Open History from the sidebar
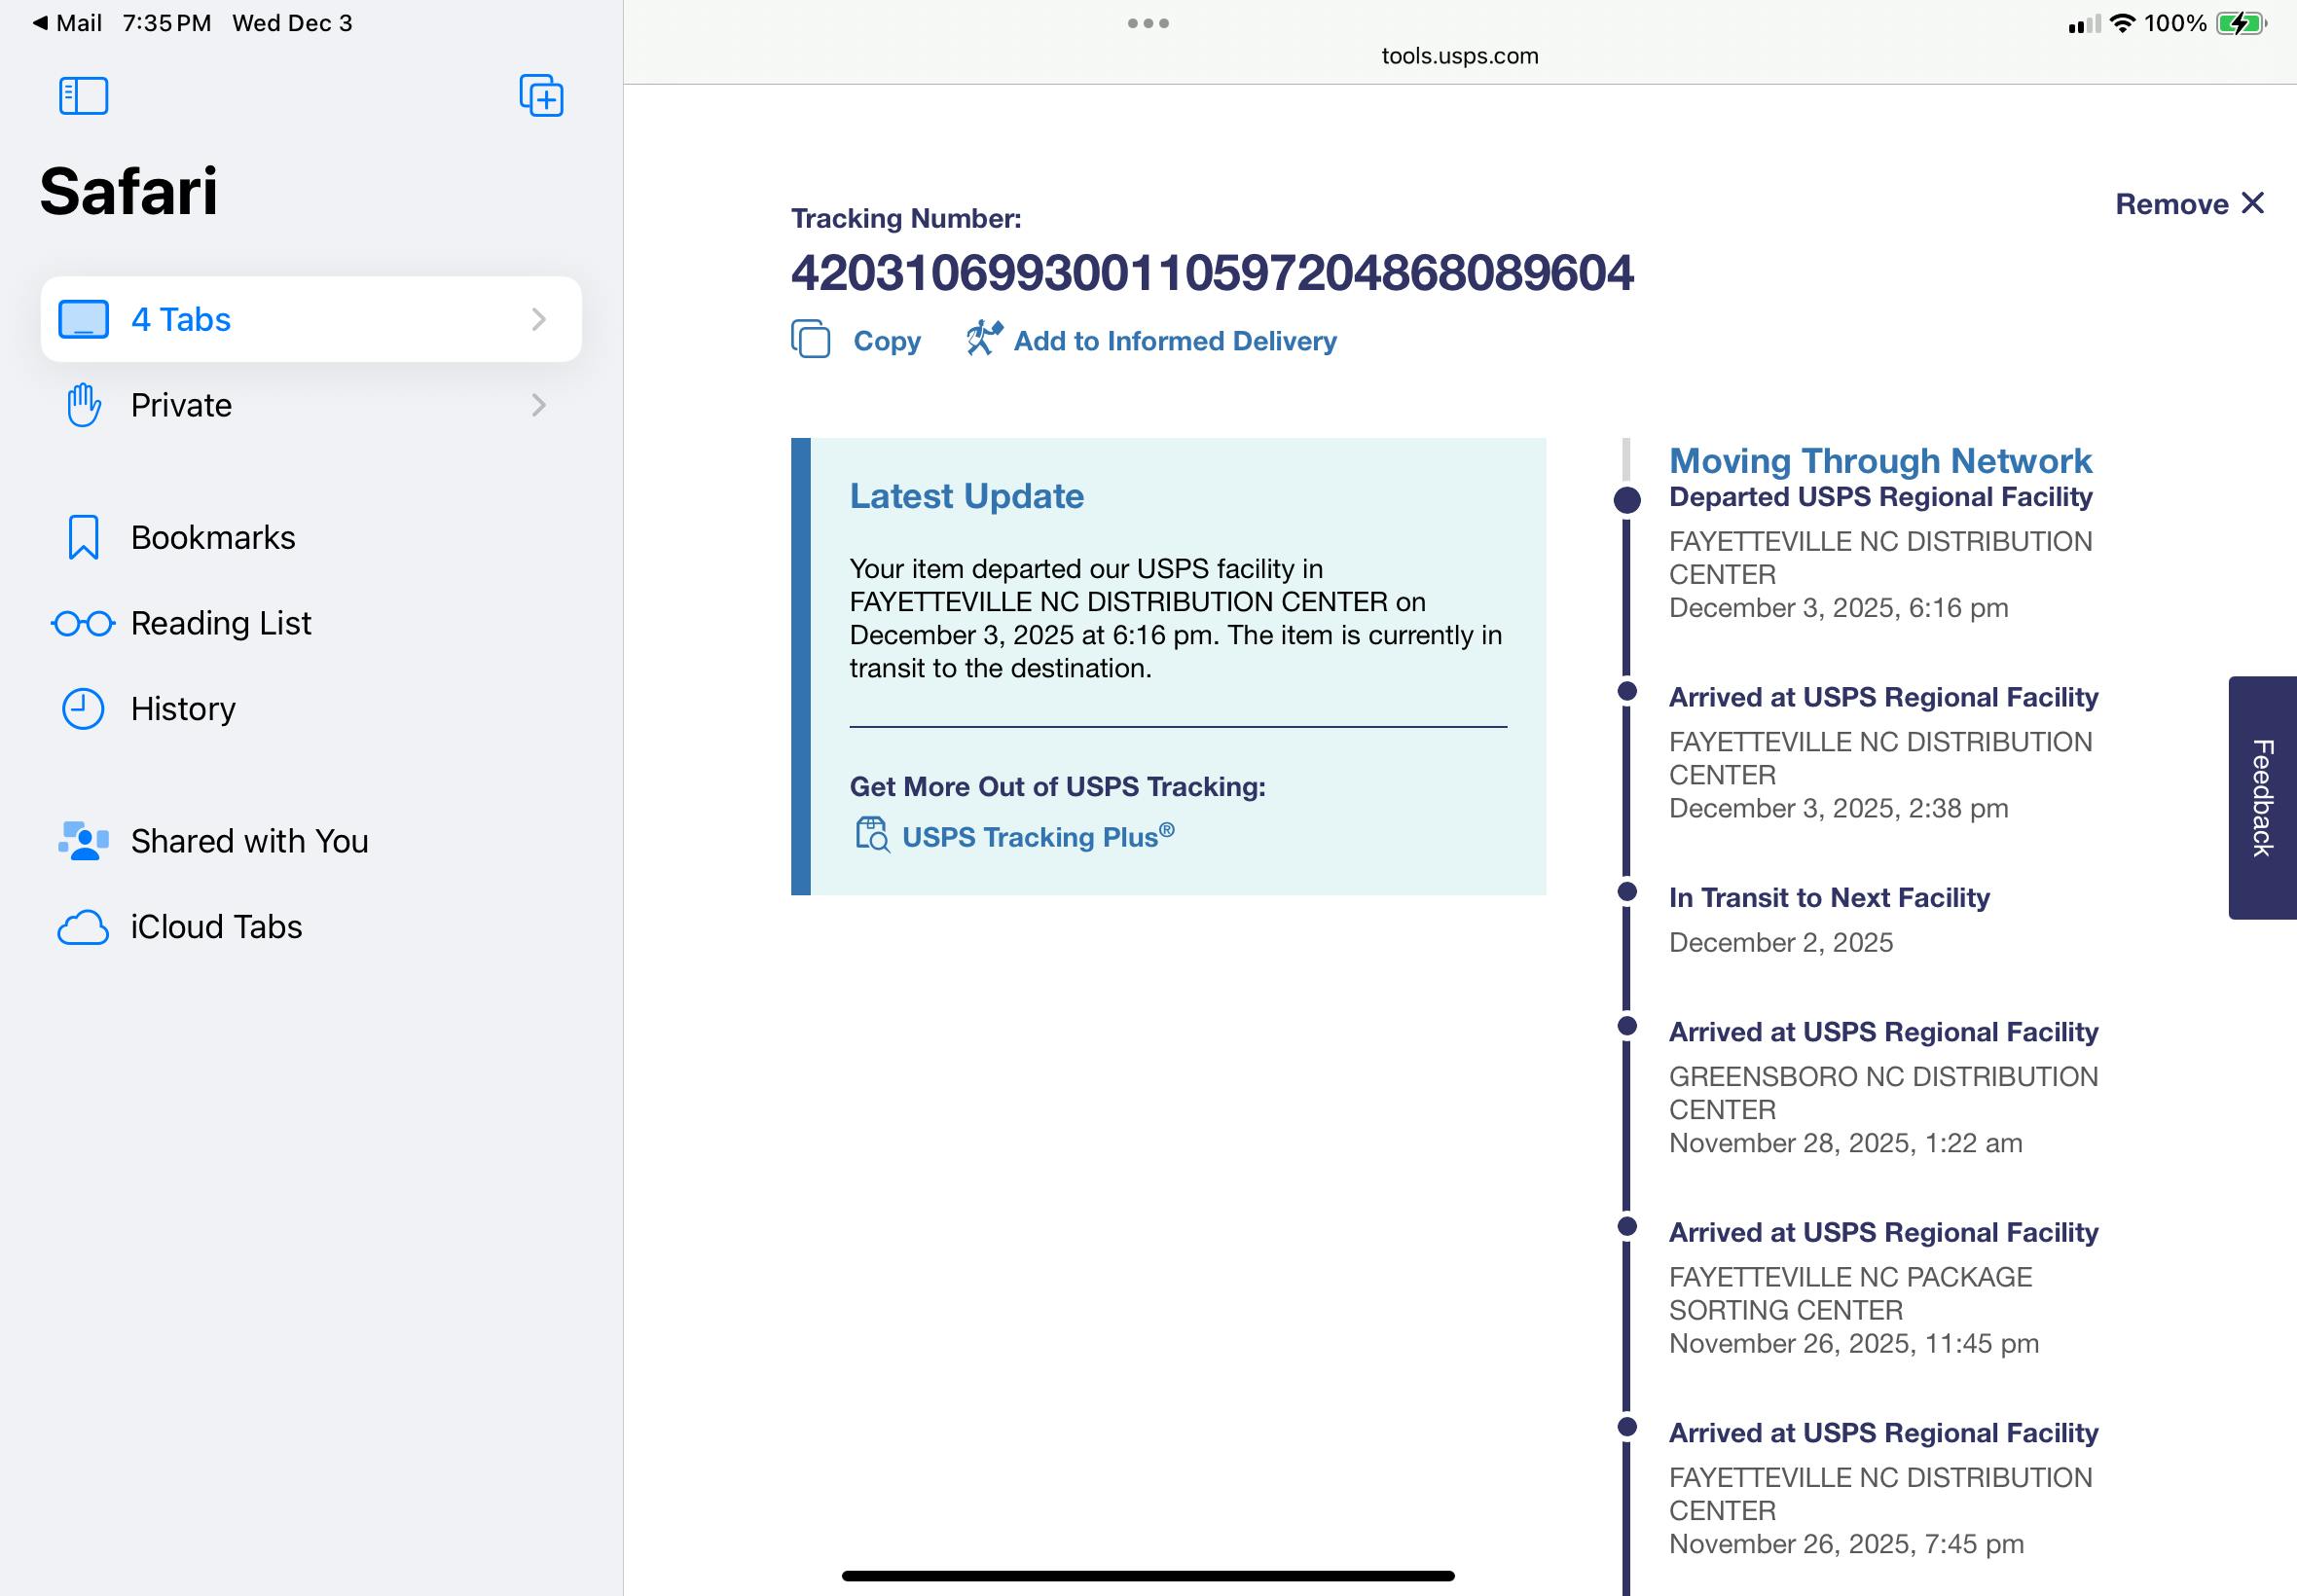The height and width of the screenshot is (1596, 2297). [183, 709]
